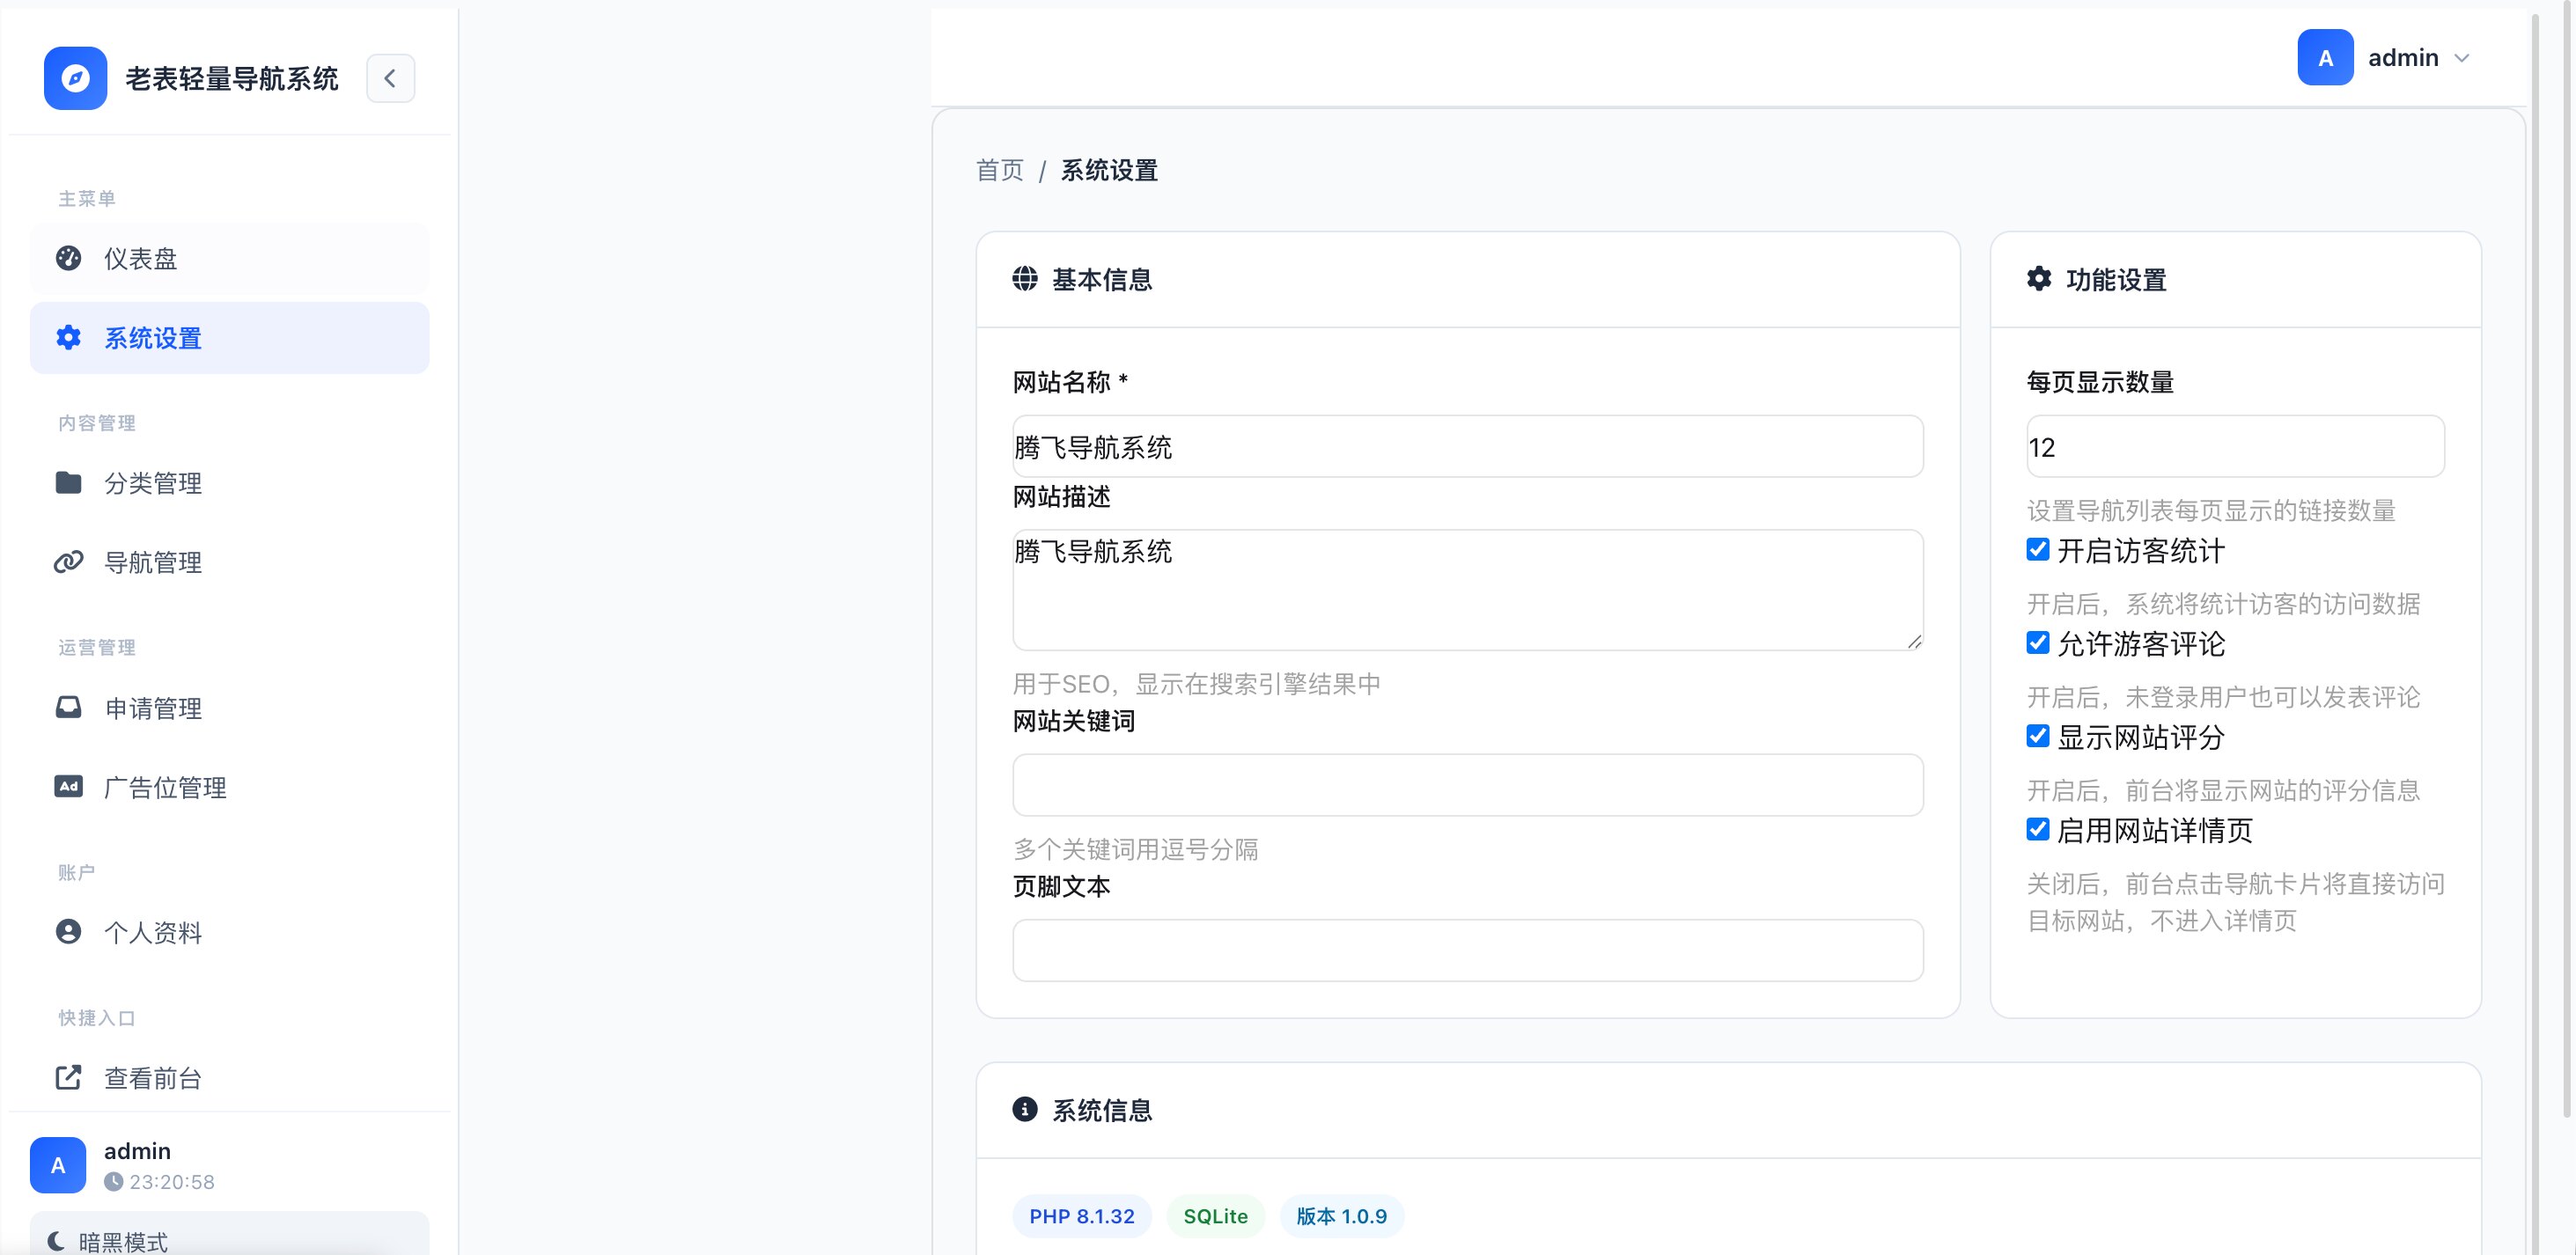2576x1255 pixels.
Task: Click the folder icon for 分类管理
Action: [68, 483]
